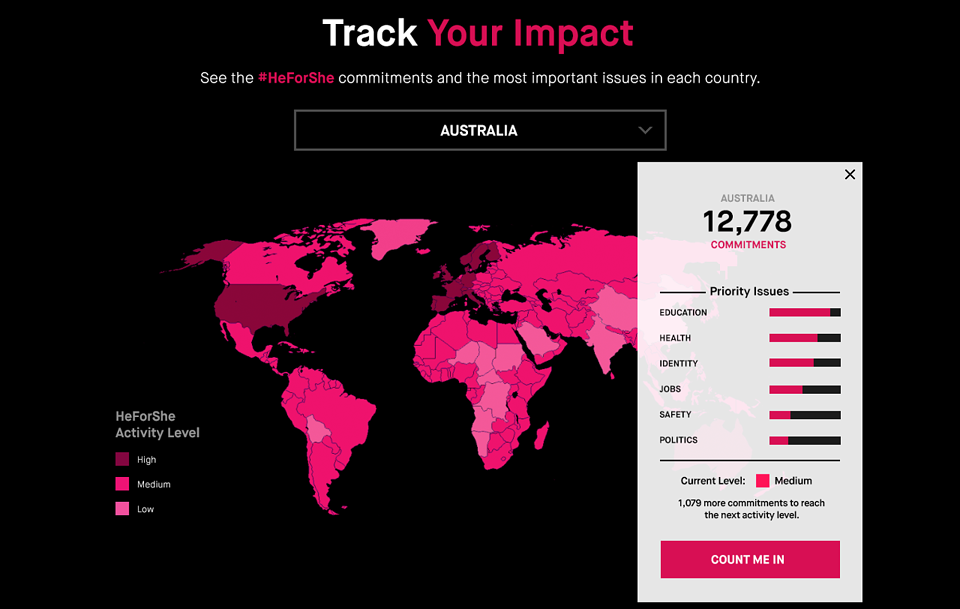This screenshot has width=960, height=609.
Task: Click the Current Level Medium indicator swatch
Action: 762,480
